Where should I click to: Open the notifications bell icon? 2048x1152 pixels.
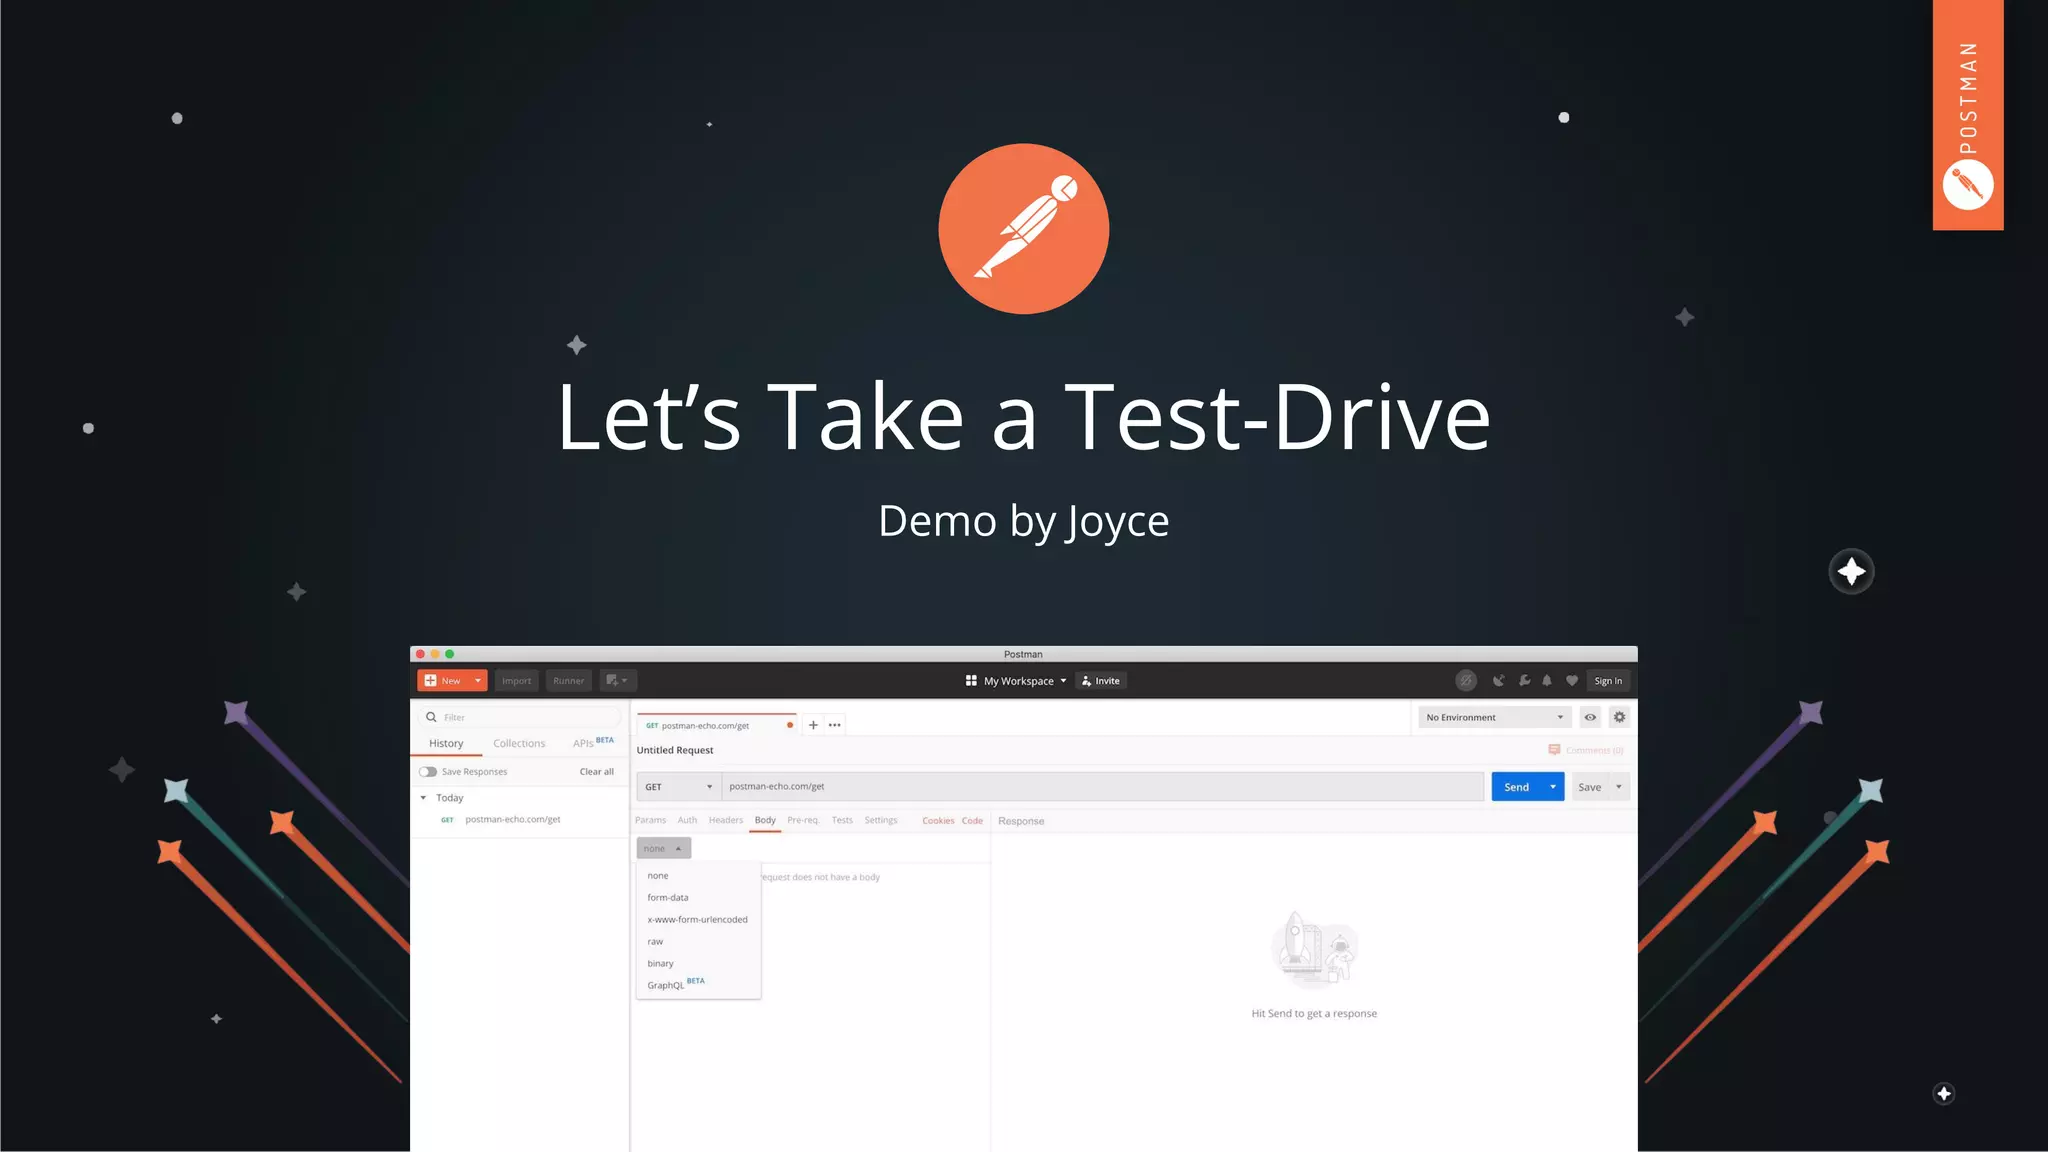[x=1547, y=681]
